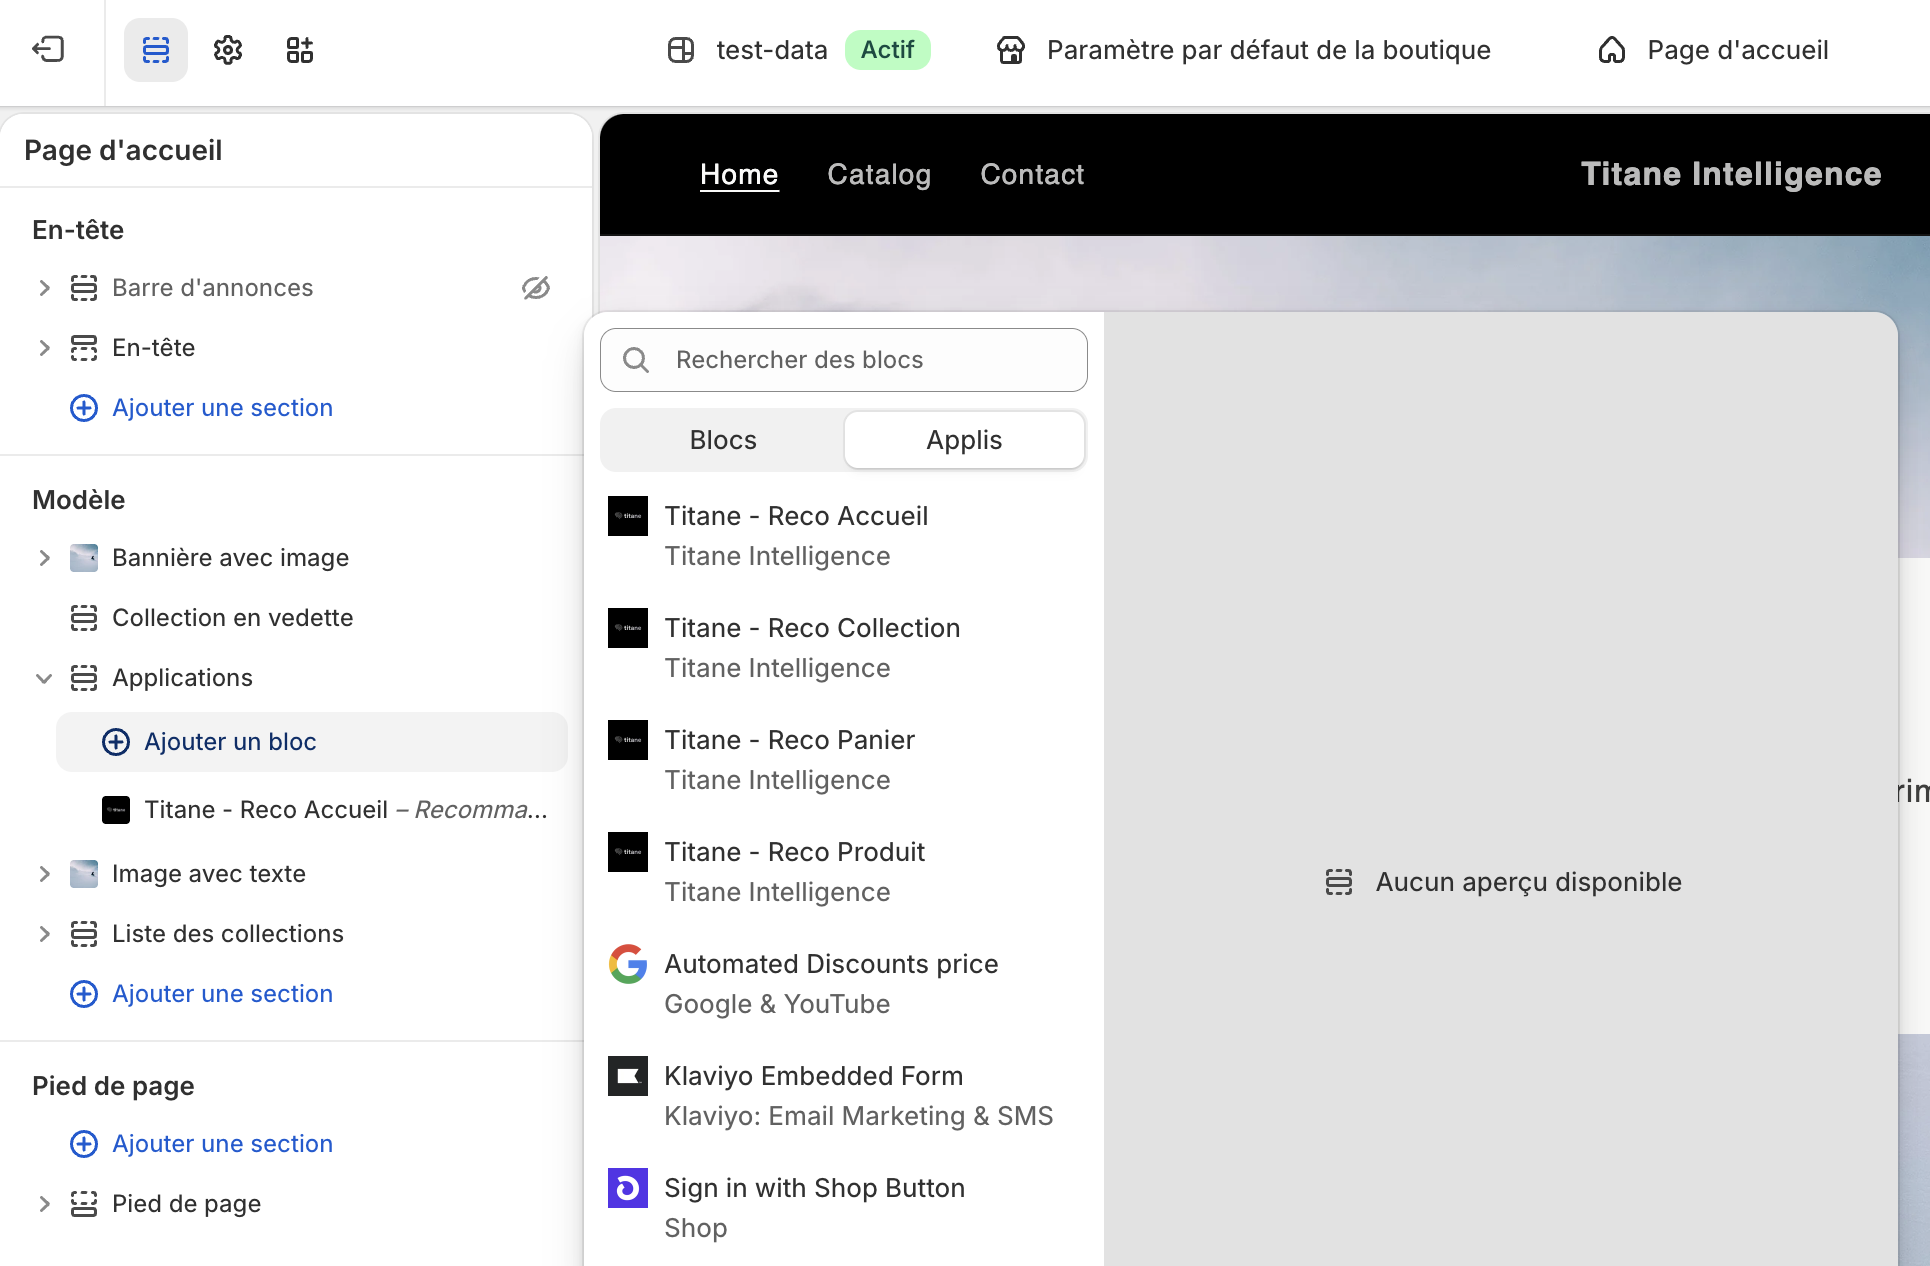Image resolution: width=1930 pixels, height=1266 pixels.
Task: Click Titane icon beside Reco Panier
Action: [628, 740]
